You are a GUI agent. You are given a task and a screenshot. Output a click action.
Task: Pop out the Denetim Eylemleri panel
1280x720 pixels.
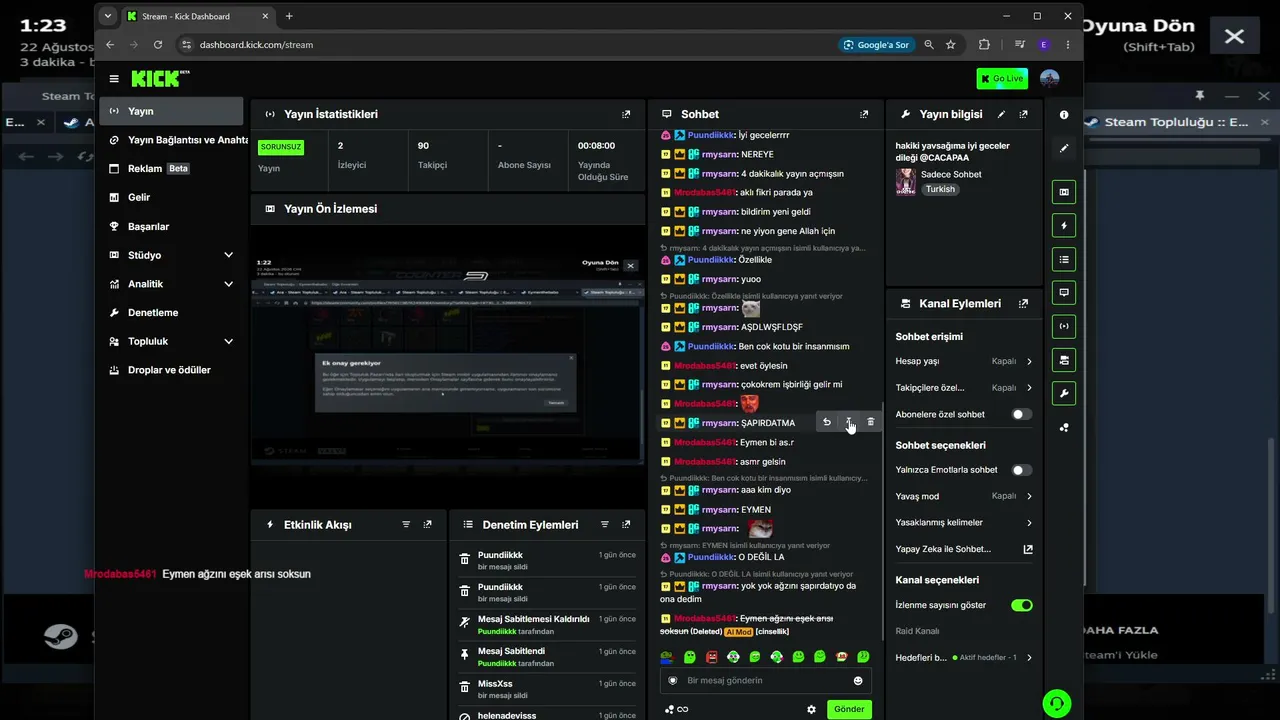626,525
